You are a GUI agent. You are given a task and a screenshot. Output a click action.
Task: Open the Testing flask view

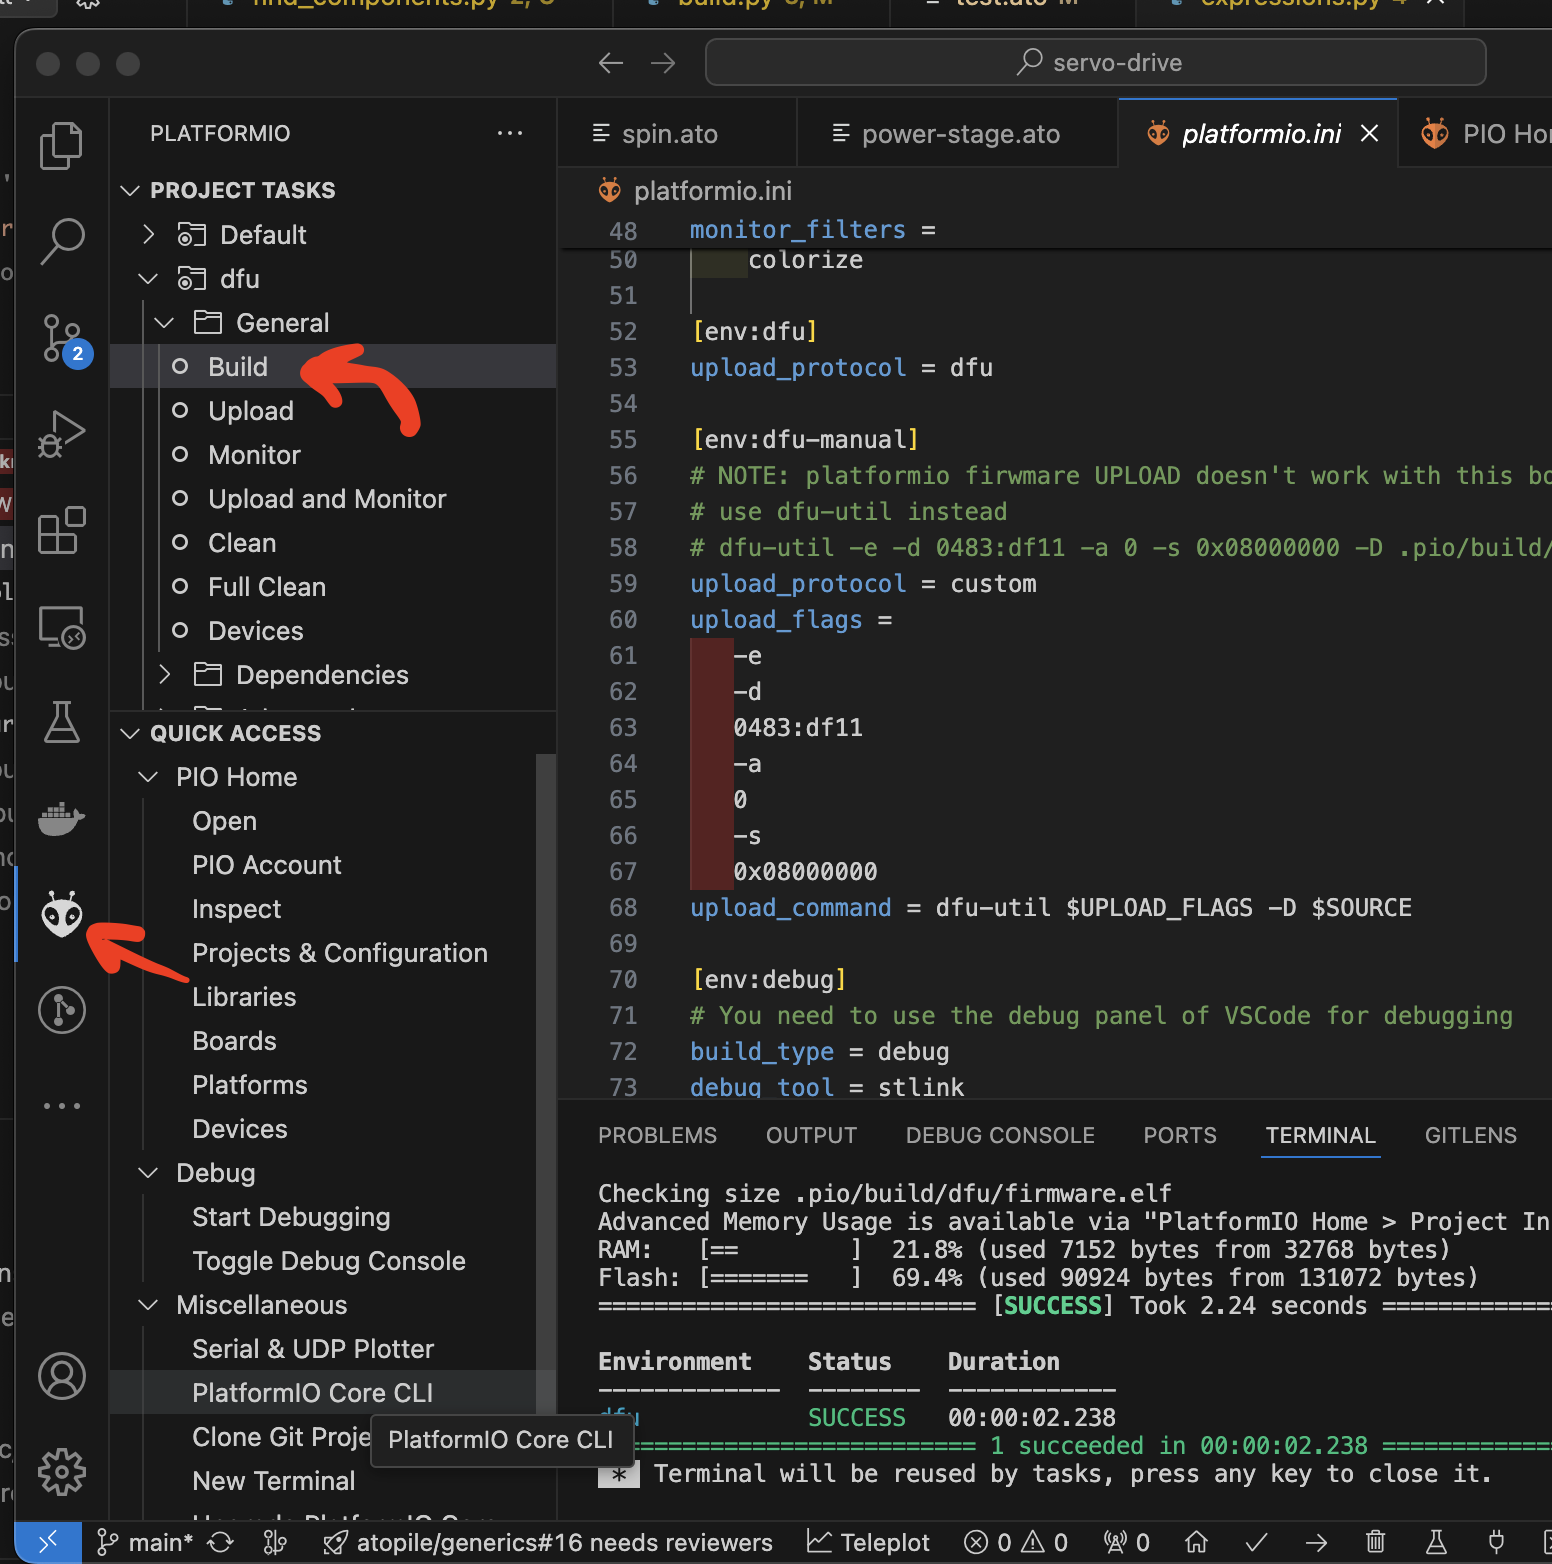click(x=62, y=722)
